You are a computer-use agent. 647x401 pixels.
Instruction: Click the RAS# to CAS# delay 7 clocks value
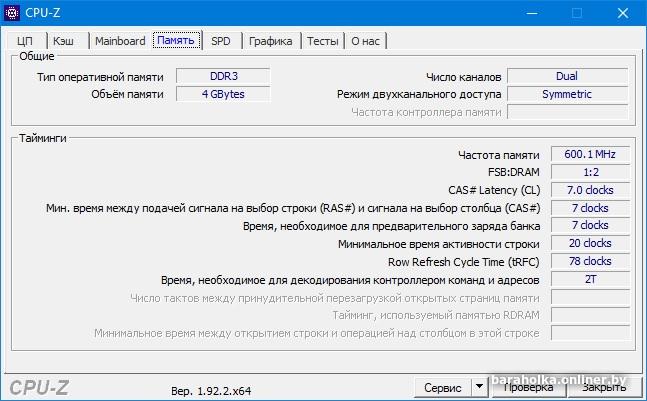coord(590,208)
